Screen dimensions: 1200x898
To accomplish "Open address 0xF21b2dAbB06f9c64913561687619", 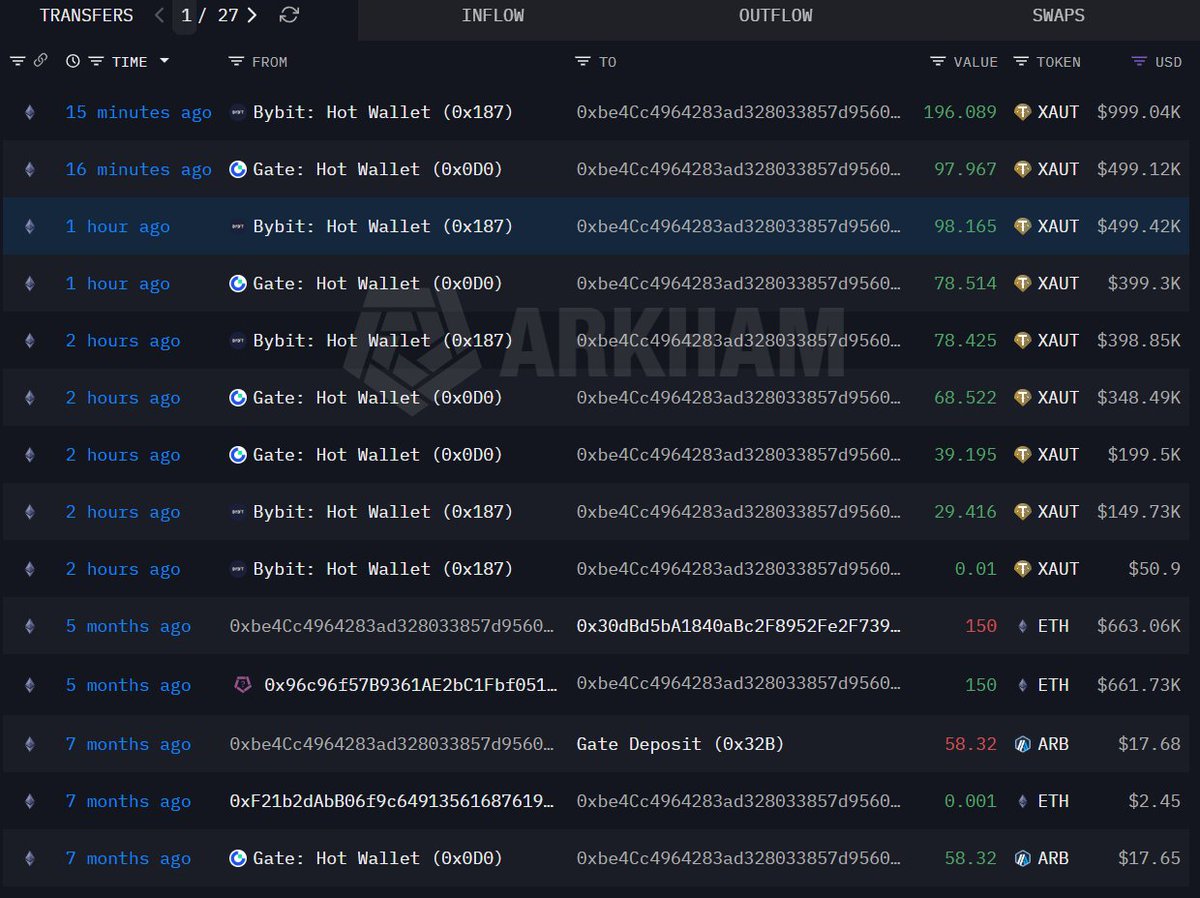I will coord(392,801).
